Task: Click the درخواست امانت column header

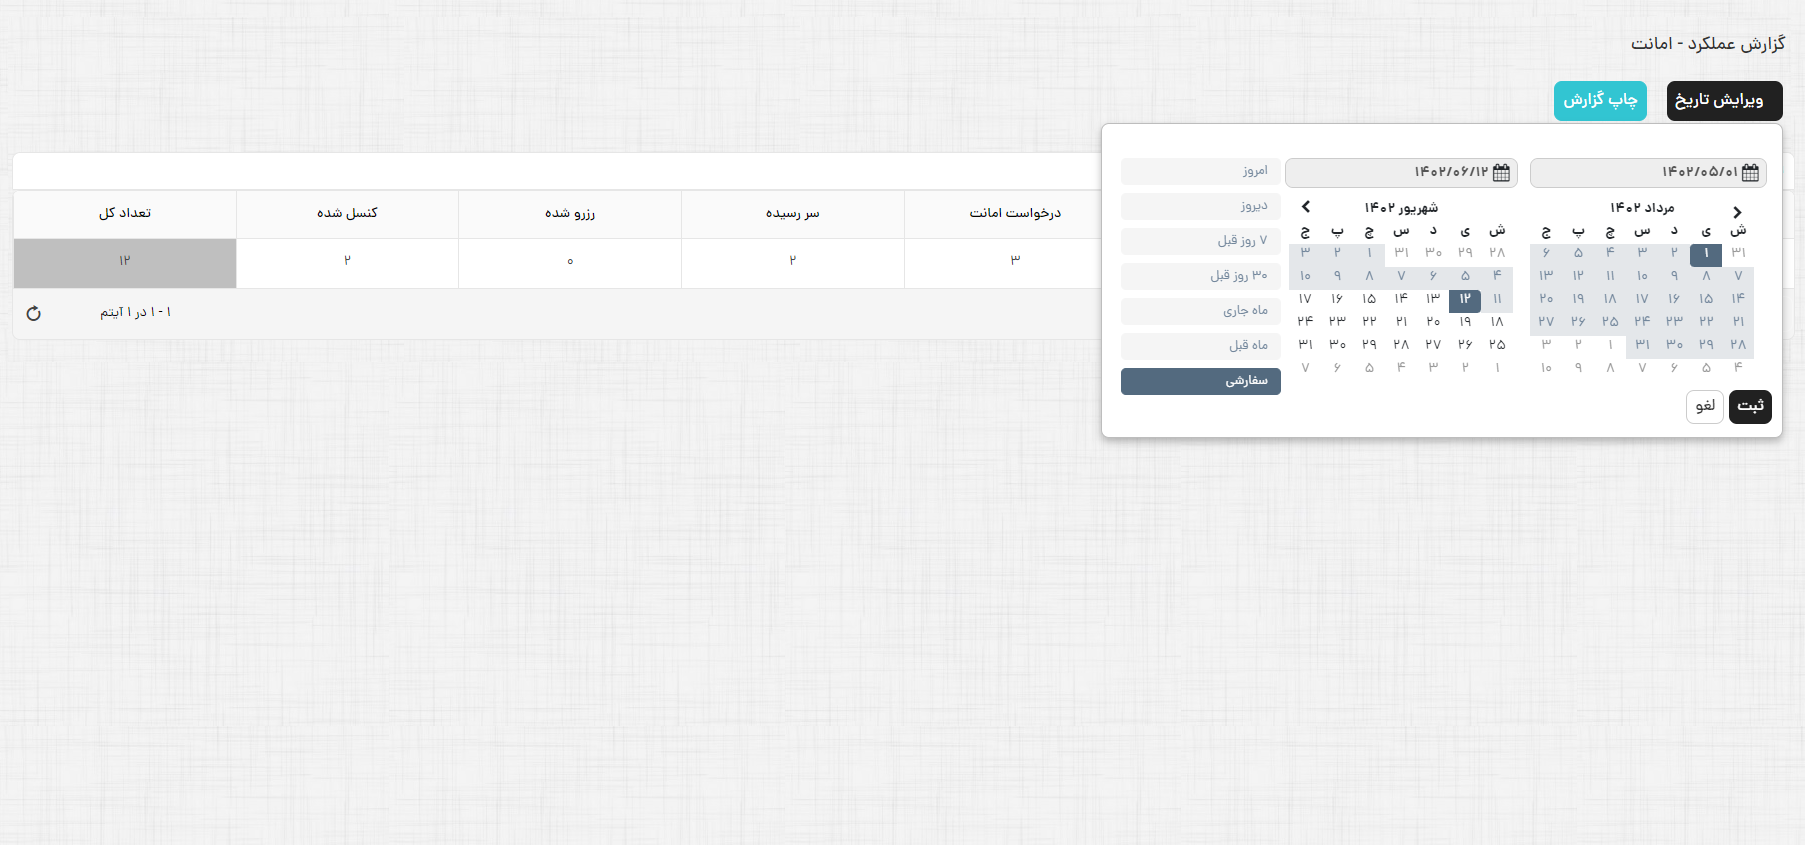Action: 1015,214
